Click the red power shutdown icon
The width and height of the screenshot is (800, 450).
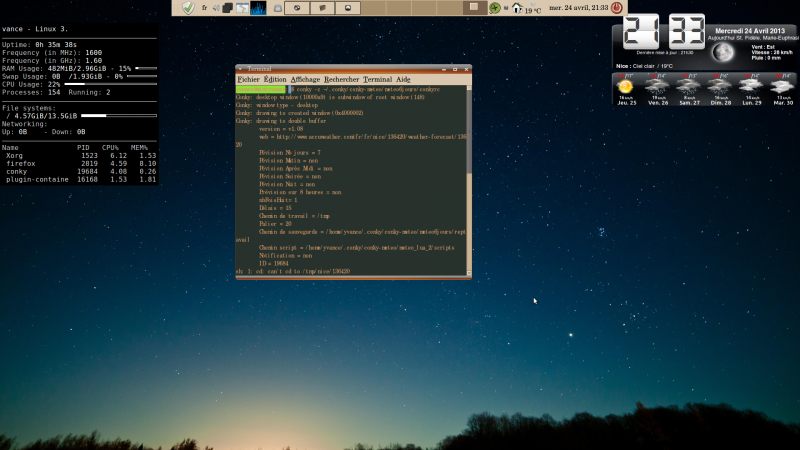pos(617,7)
